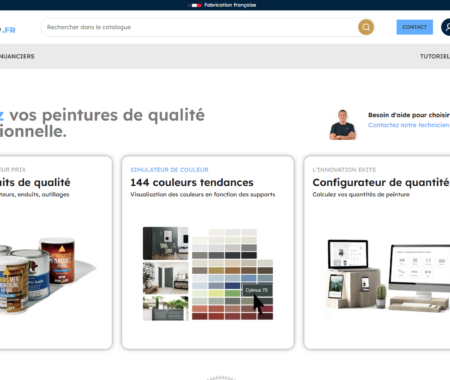Click the produits de qualité card heading

(x=35, y=182)
